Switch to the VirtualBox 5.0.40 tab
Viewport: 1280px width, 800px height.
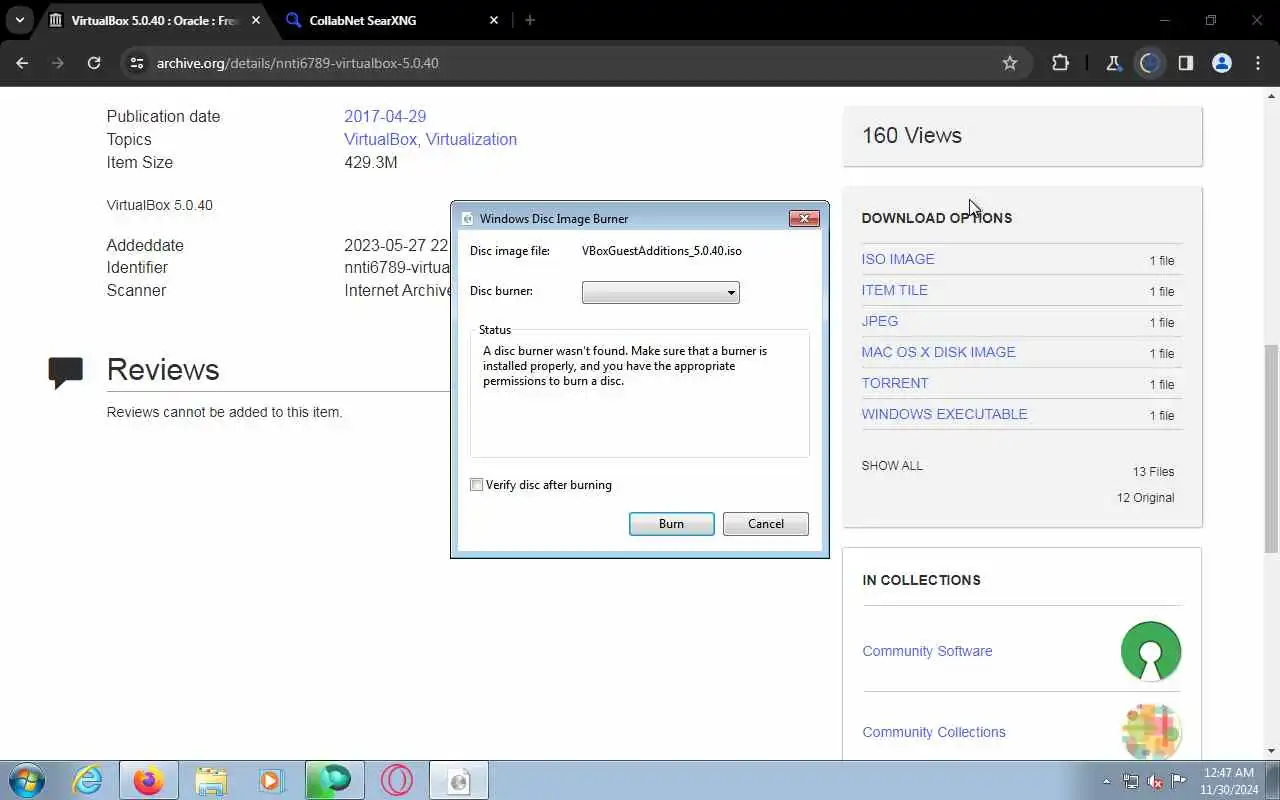click(x=155, y=20)
